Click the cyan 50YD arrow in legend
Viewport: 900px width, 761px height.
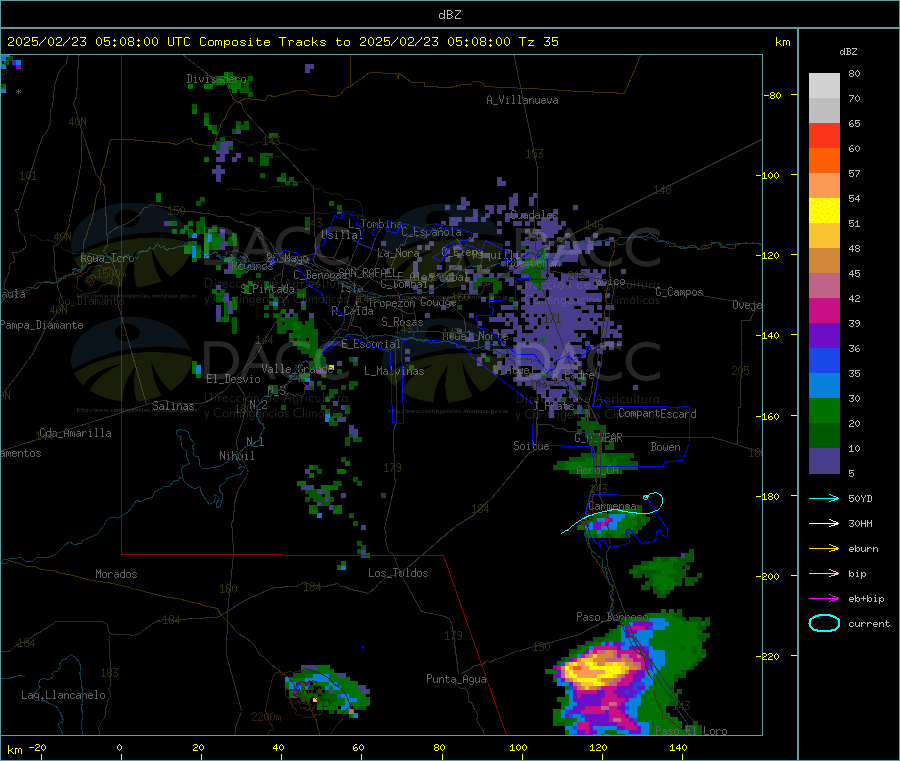point(824,498)
